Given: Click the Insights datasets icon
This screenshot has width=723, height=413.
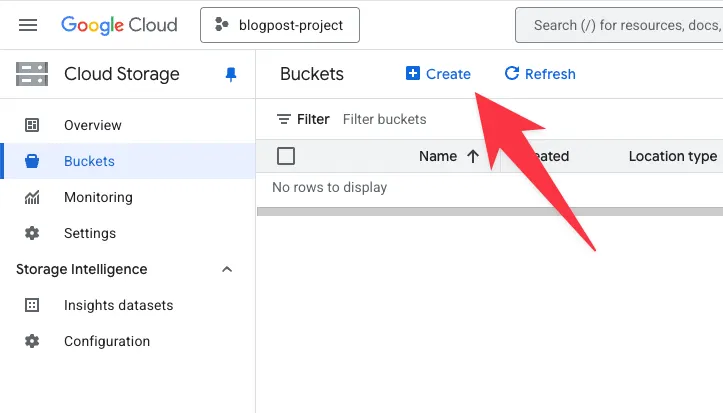Looking at the screenshot, I should (x=32, y=305).
